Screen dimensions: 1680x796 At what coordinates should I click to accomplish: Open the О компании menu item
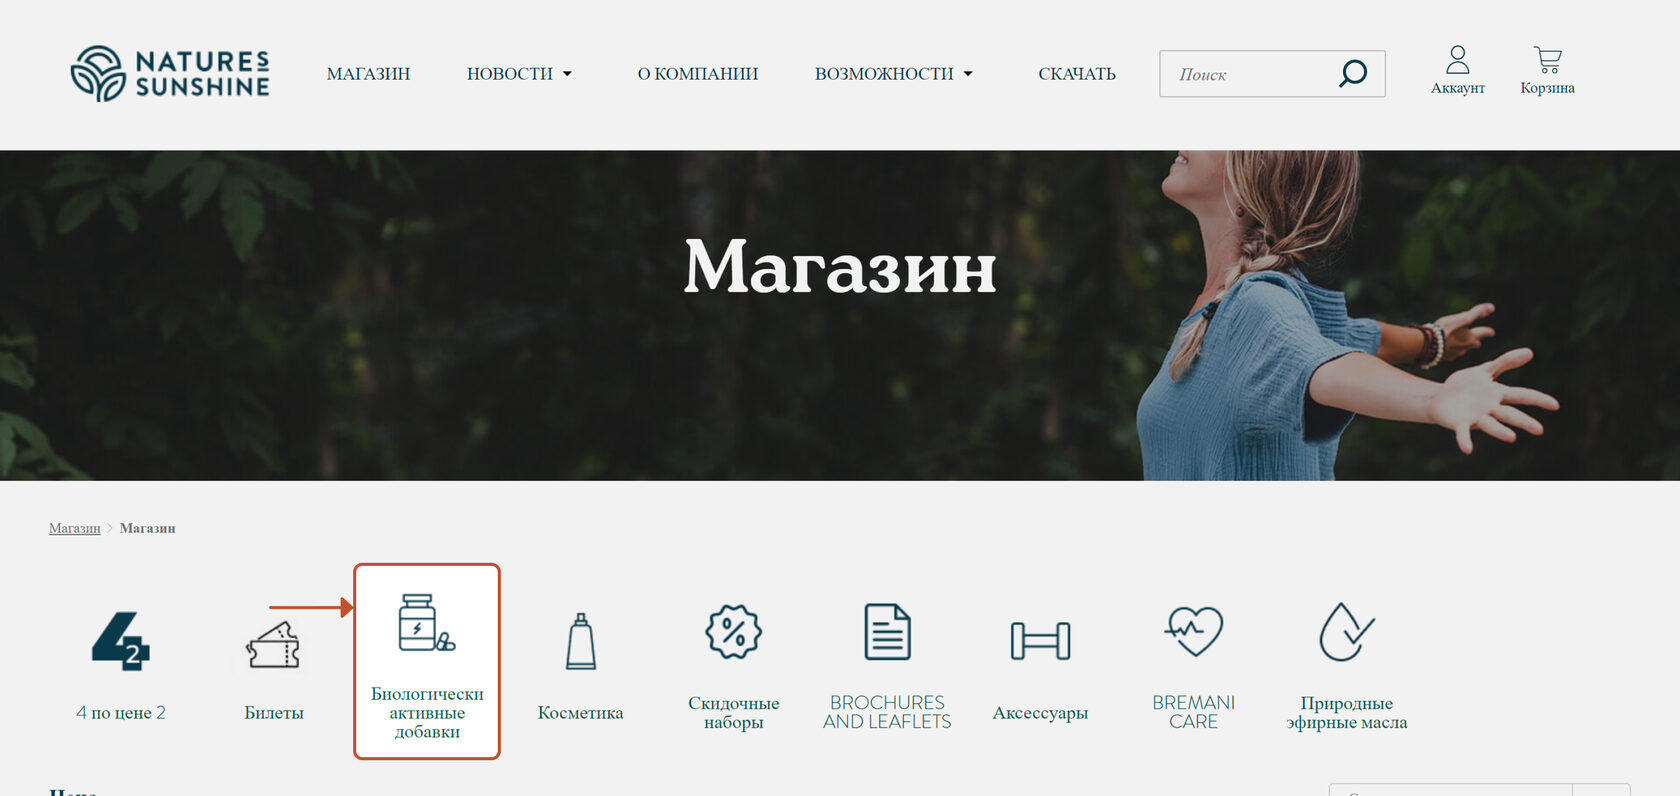[698, 74]
